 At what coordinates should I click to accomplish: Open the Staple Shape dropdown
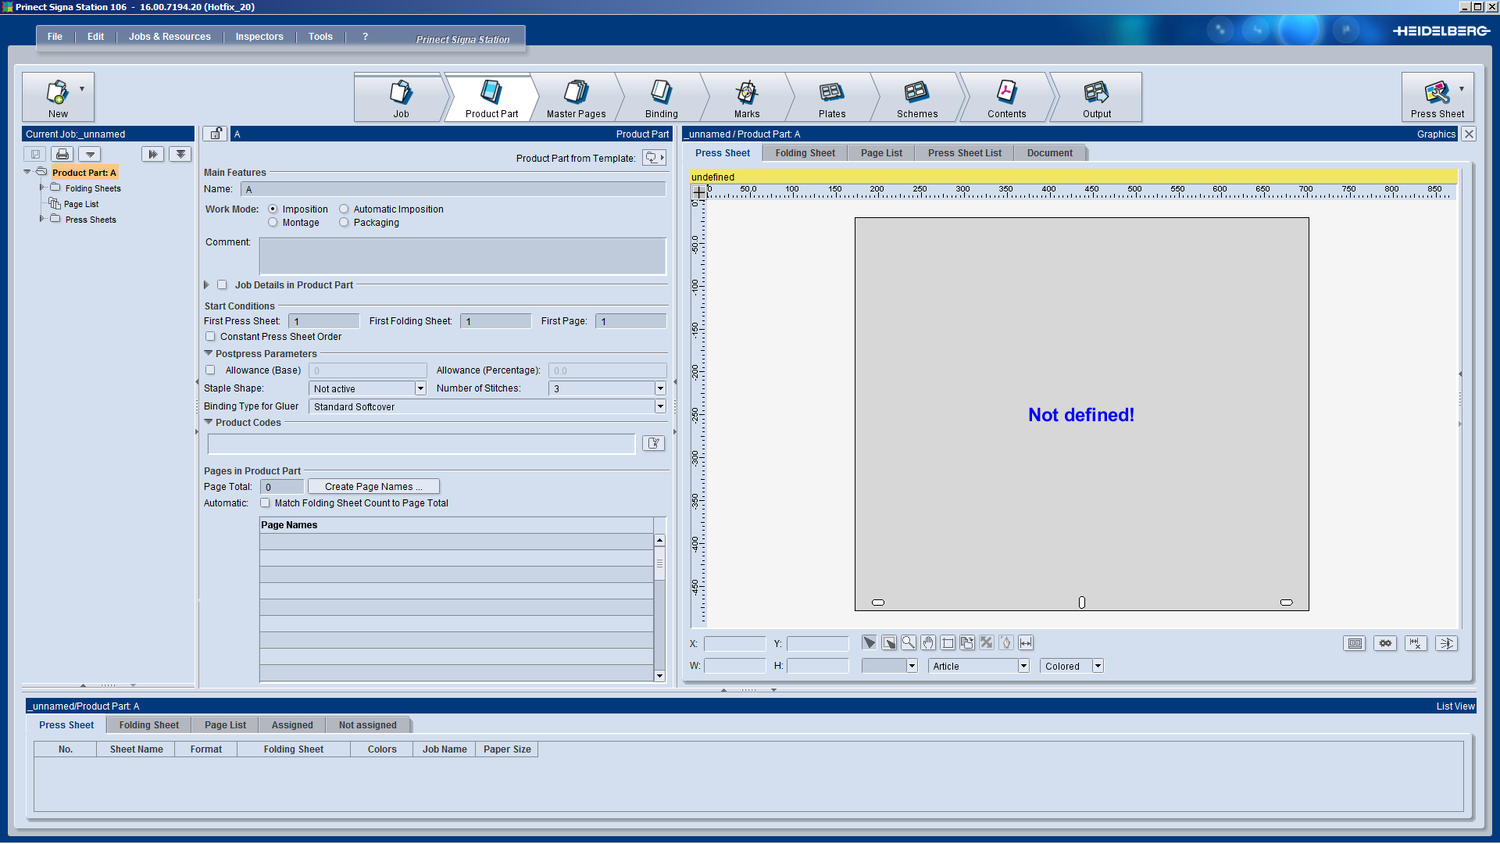coord(367,388)
